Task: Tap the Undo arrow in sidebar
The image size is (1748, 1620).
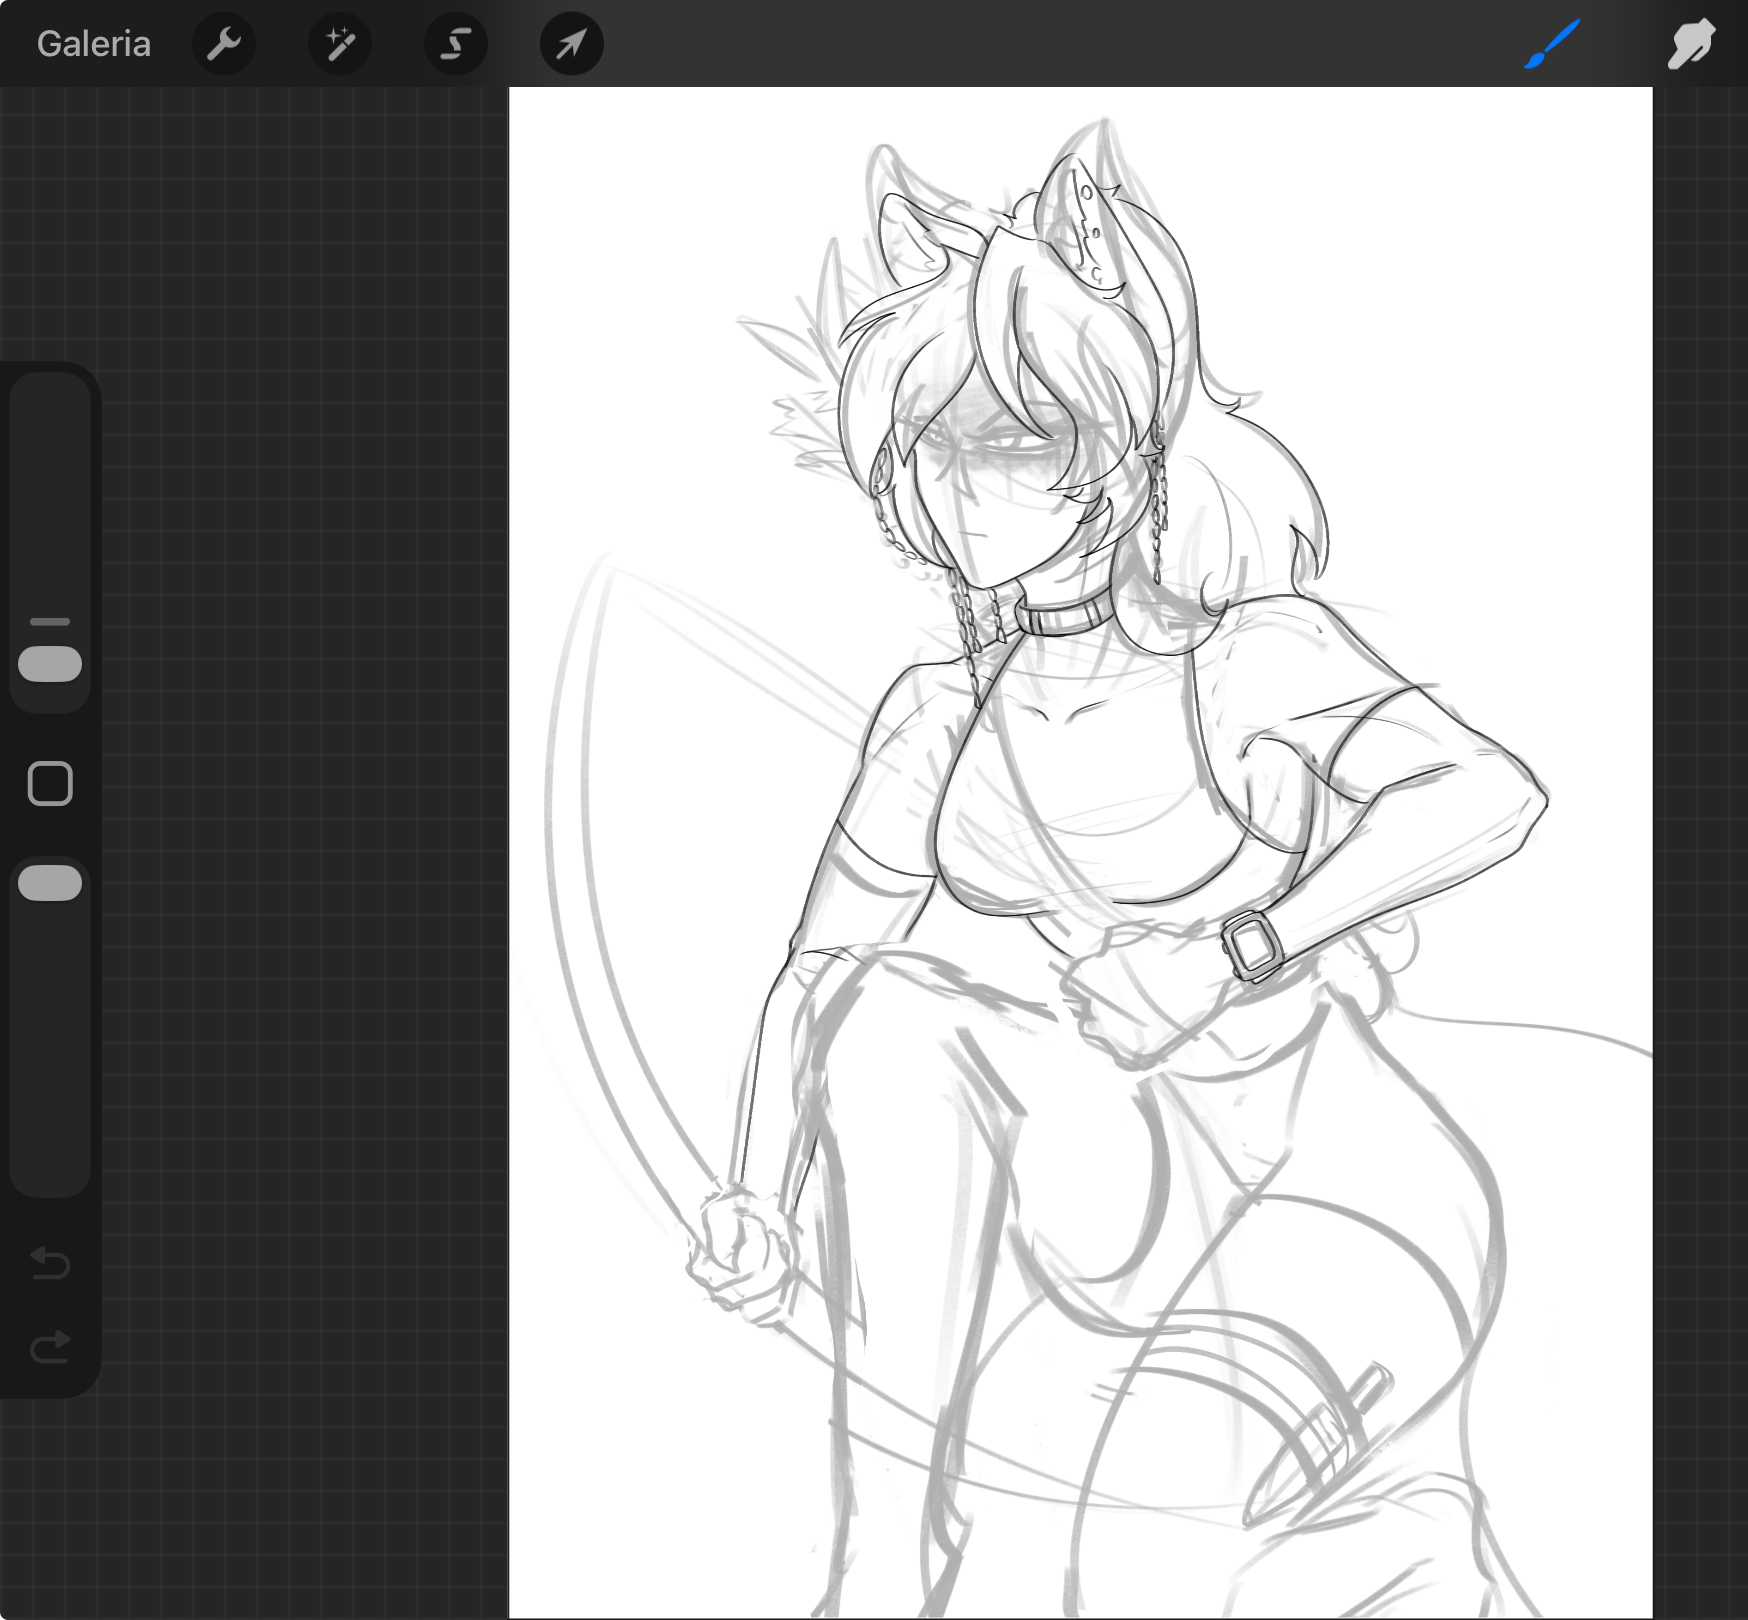Action: coord(50,1263)
